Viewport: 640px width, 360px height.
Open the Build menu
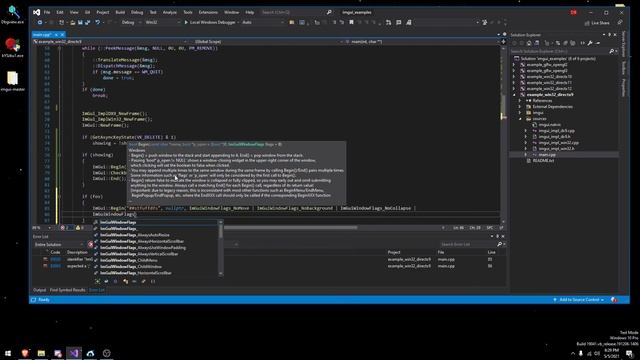(x=120, y=12)
